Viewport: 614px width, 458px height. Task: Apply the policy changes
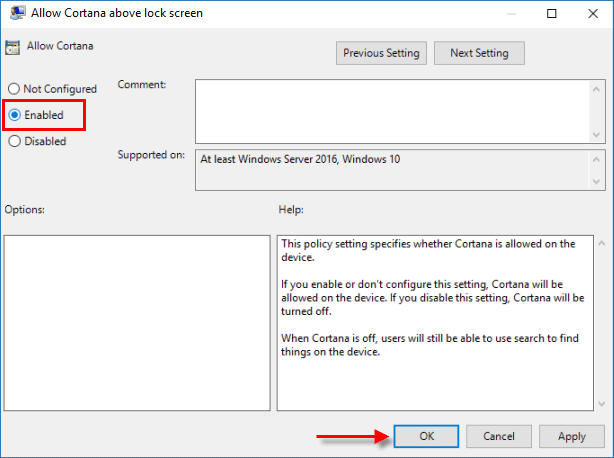[571, 436]
